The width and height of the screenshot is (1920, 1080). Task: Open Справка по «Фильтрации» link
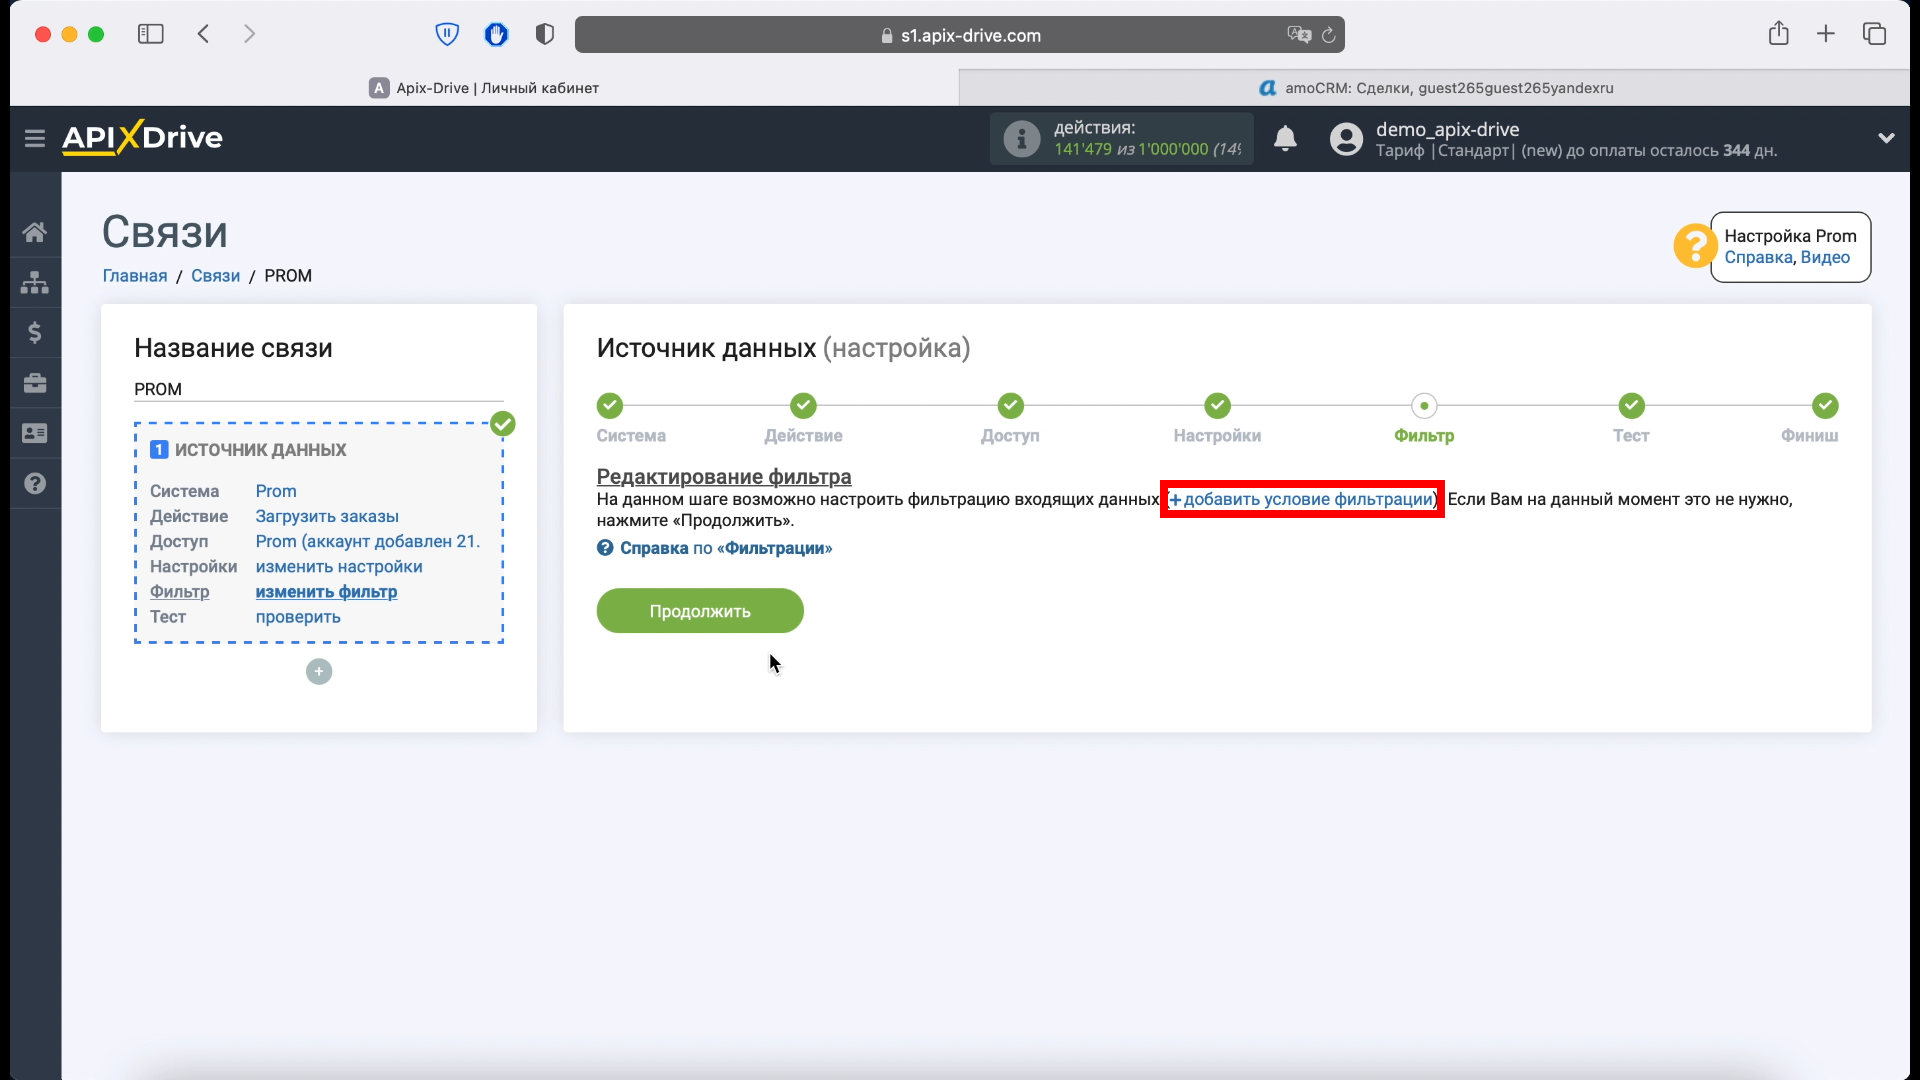pyautogui.click(x=715, y=548)
